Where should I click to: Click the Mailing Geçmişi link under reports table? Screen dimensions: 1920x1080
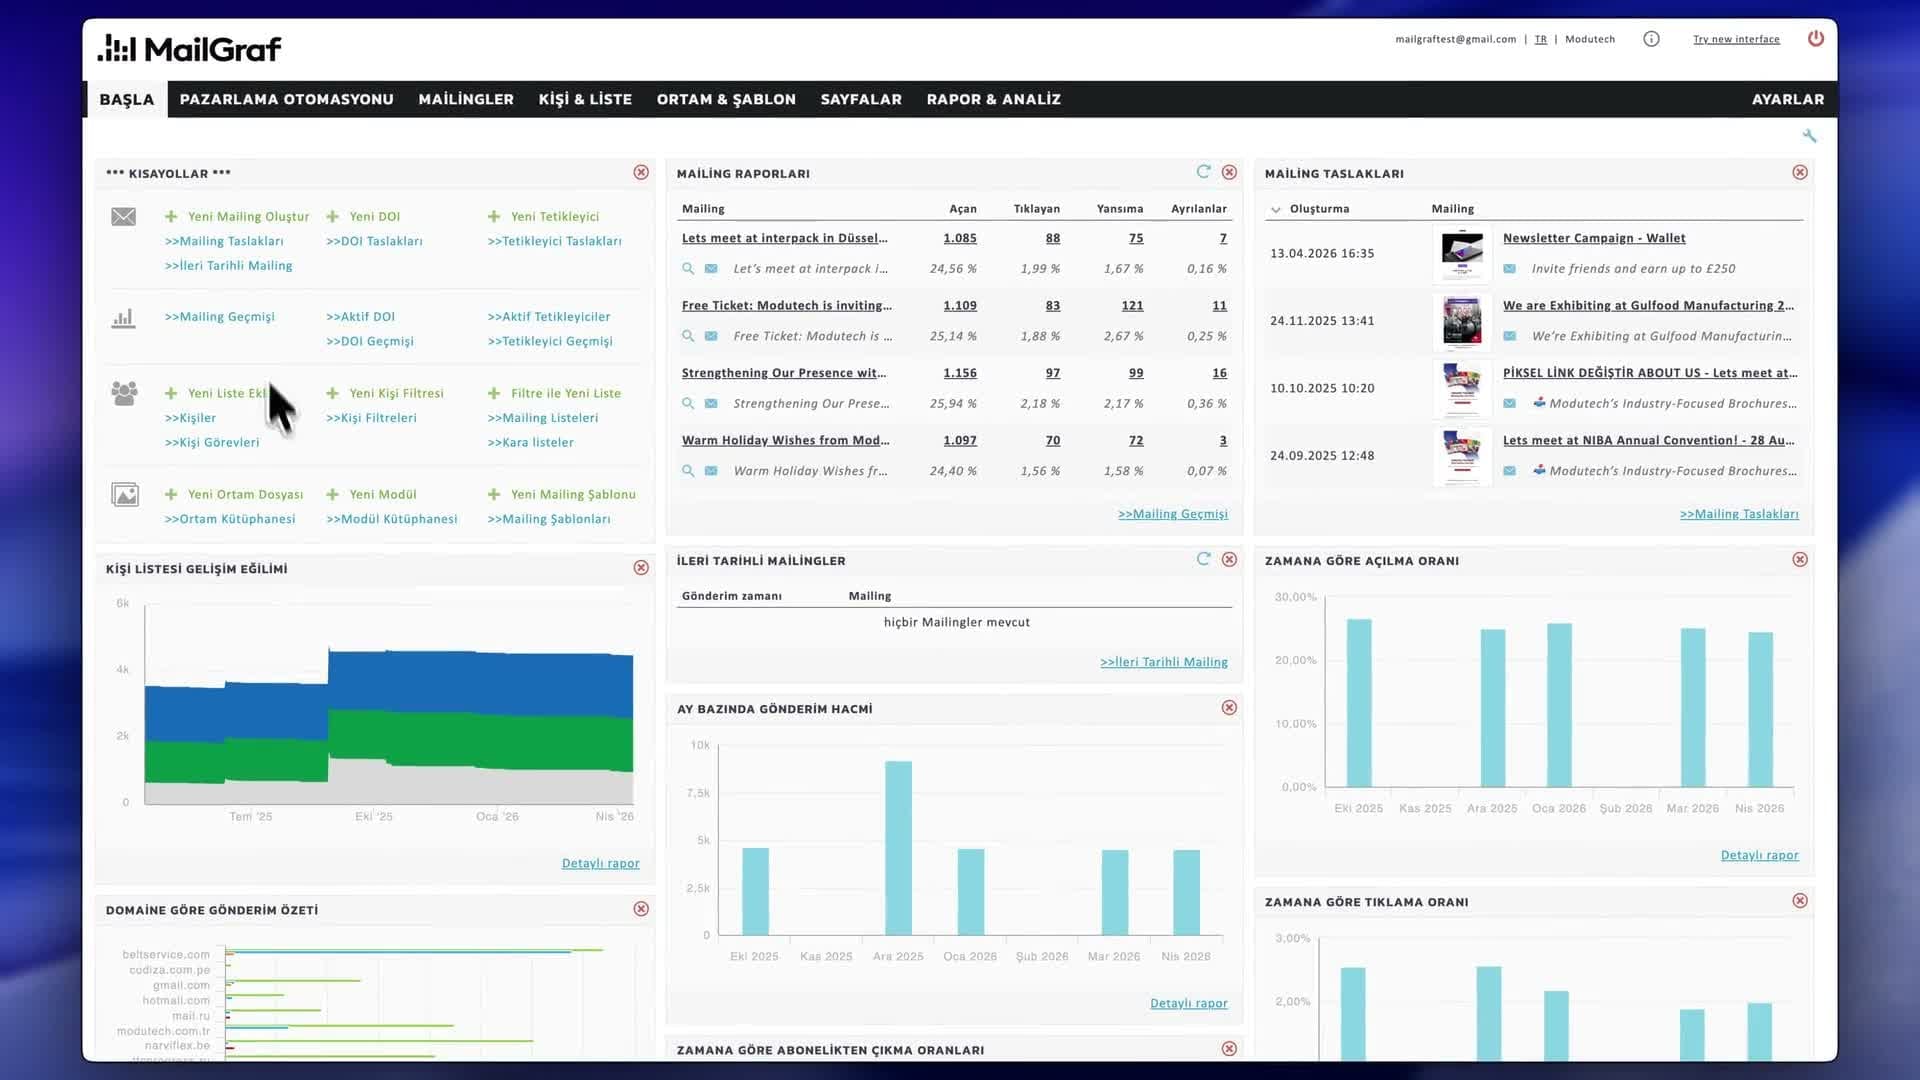pos(1173,514)
